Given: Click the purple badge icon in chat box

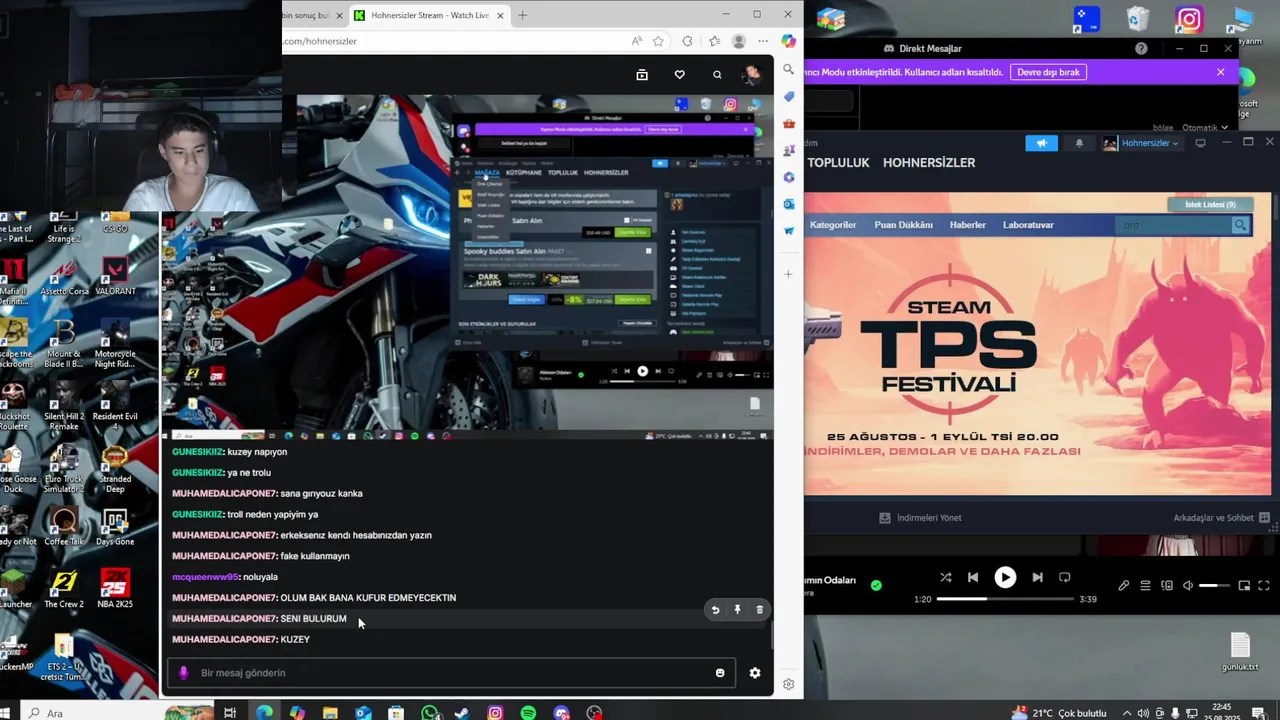Looking at the screenshot, I should 183,673.
